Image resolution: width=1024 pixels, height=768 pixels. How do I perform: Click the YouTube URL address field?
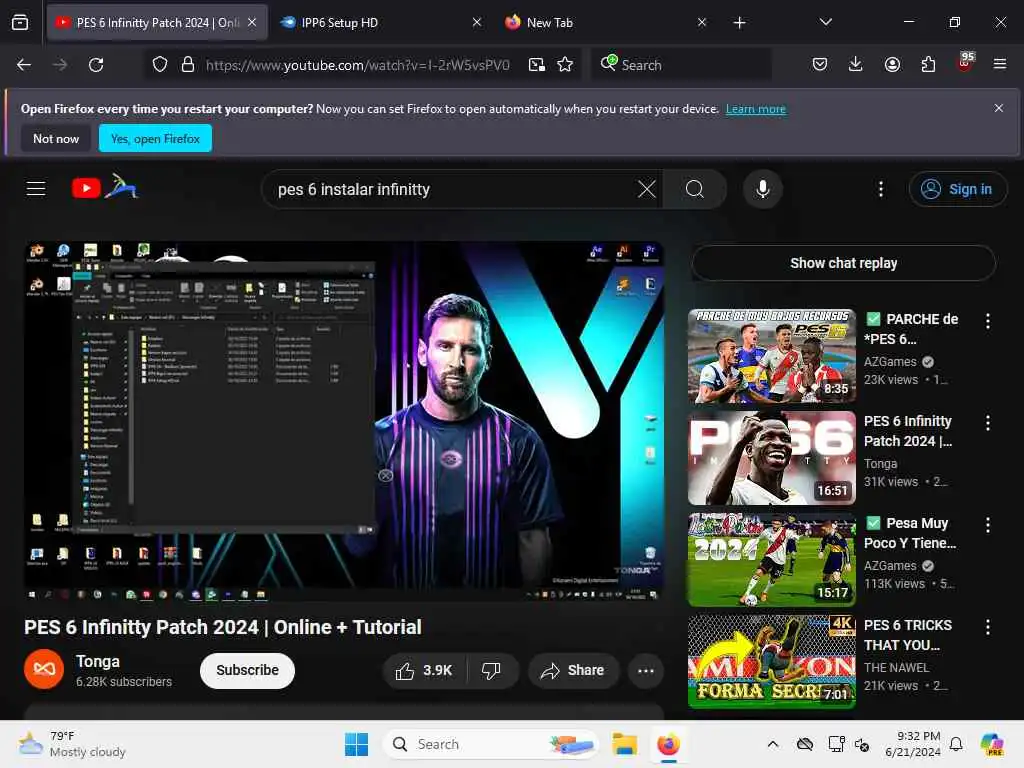point(357,65)
